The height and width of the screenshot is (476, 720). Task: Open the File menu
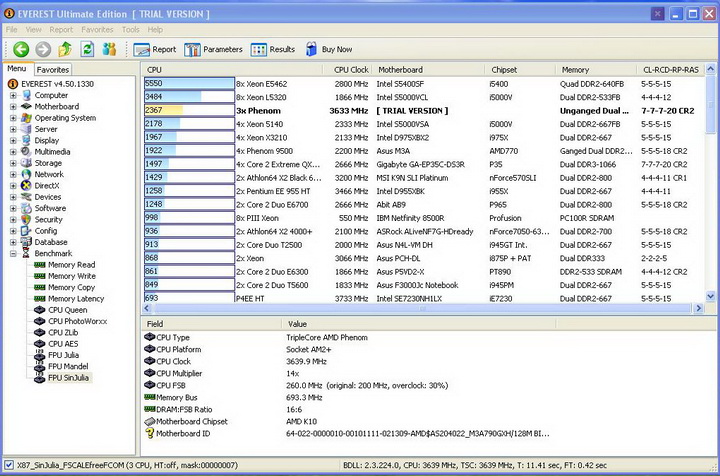point(11,29)
